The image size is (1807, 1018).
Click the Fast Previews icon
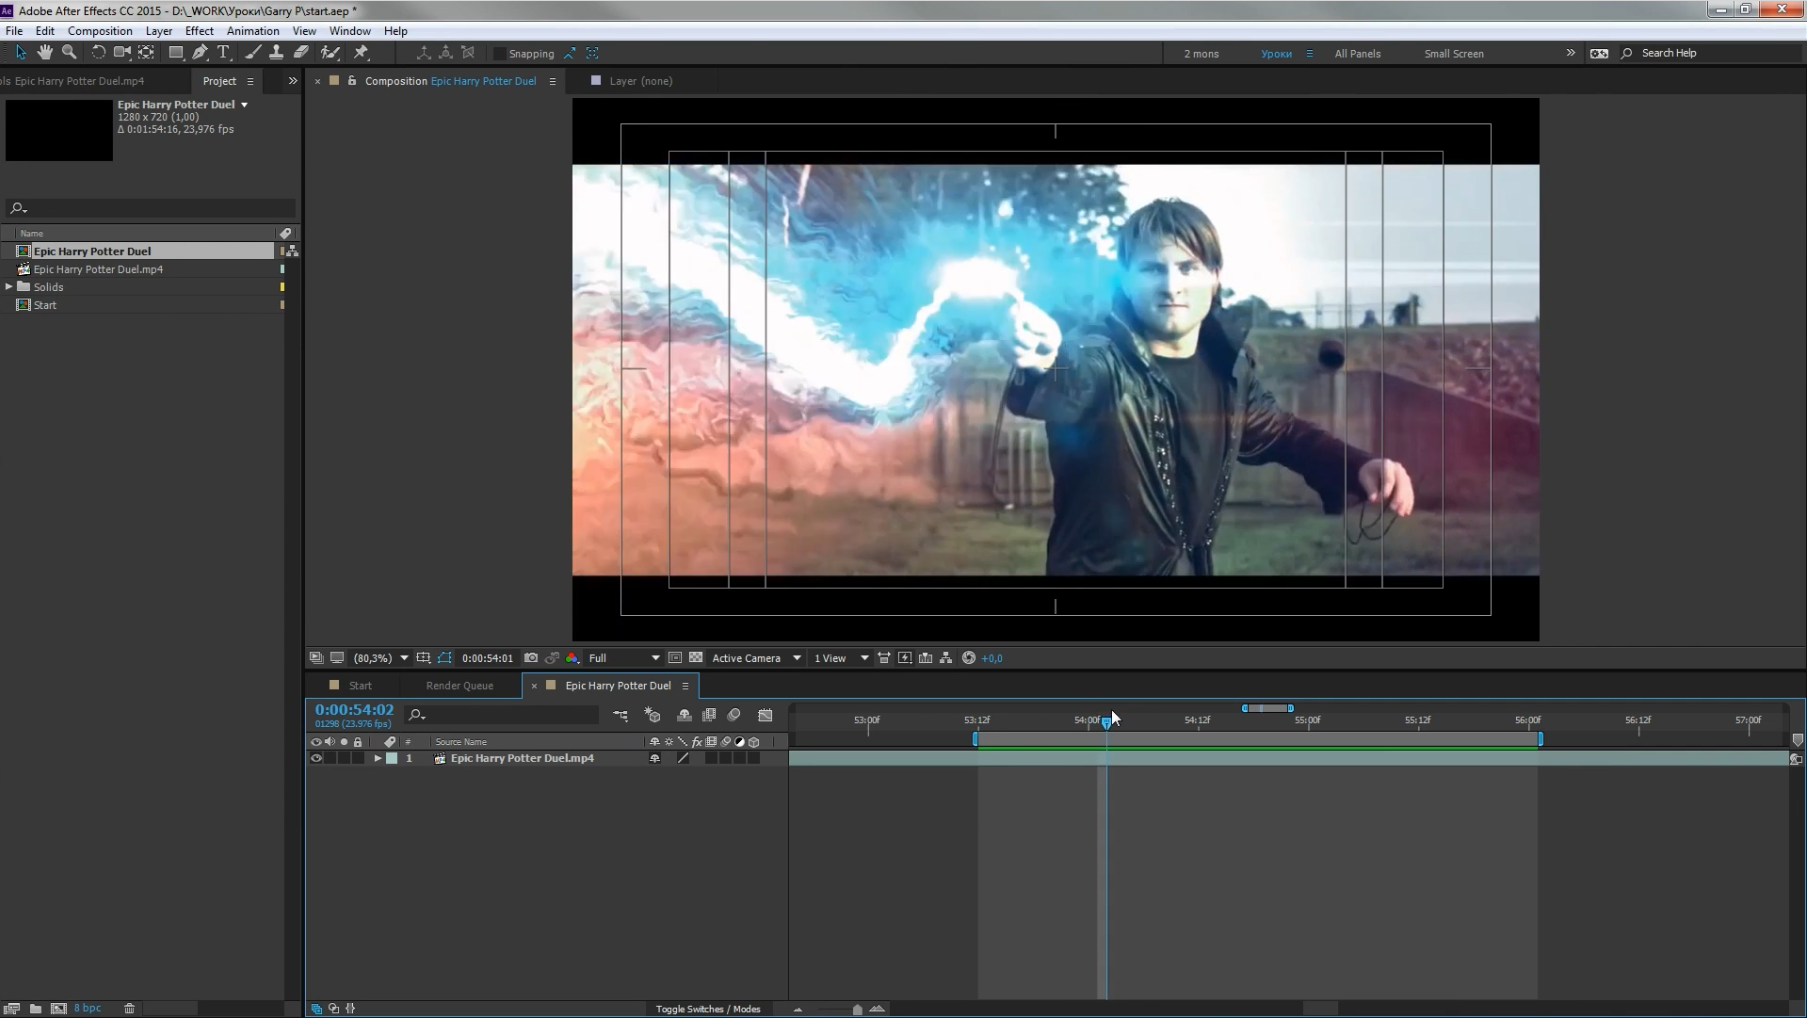pos(905,658)
